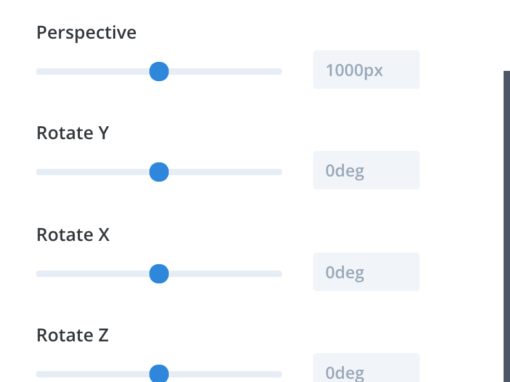Screen dimensions: 510x382
Task: Focus the Rotate Y 0deg value field
Action: click(366, 170)
